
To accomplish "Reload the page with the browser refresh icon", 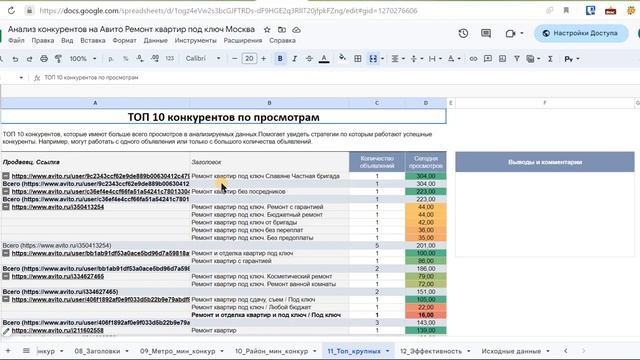I will [11, 11].
